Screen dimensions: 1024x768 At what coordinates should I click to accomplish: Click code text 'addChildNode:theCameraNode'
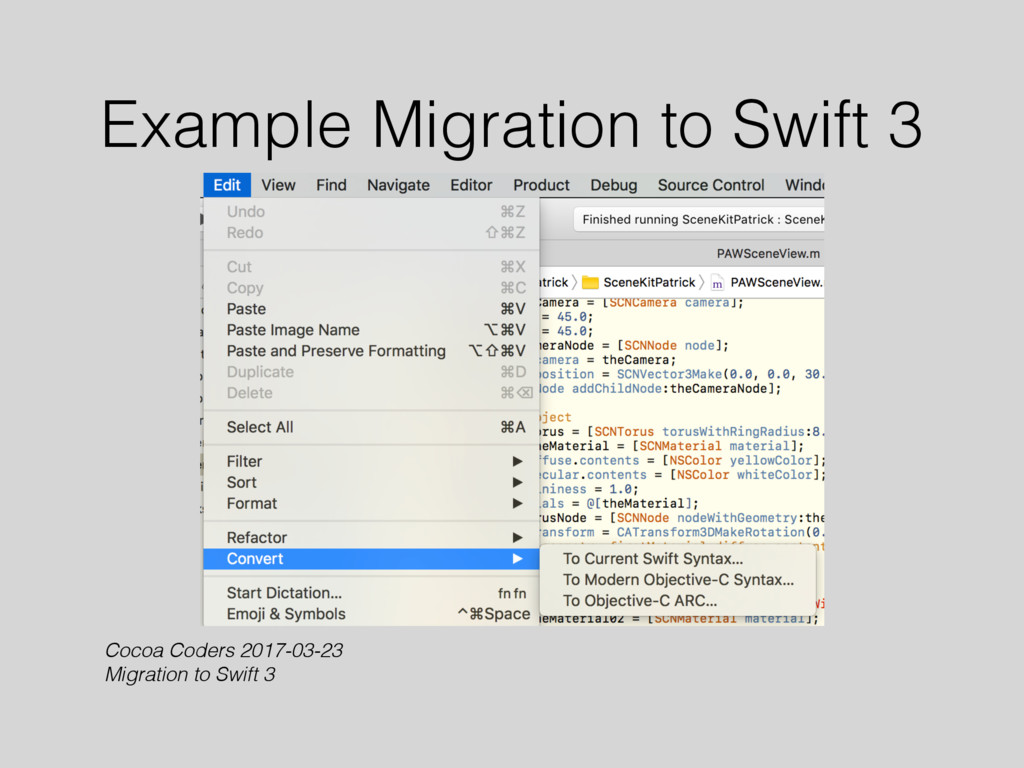click(x=669, y=389)
